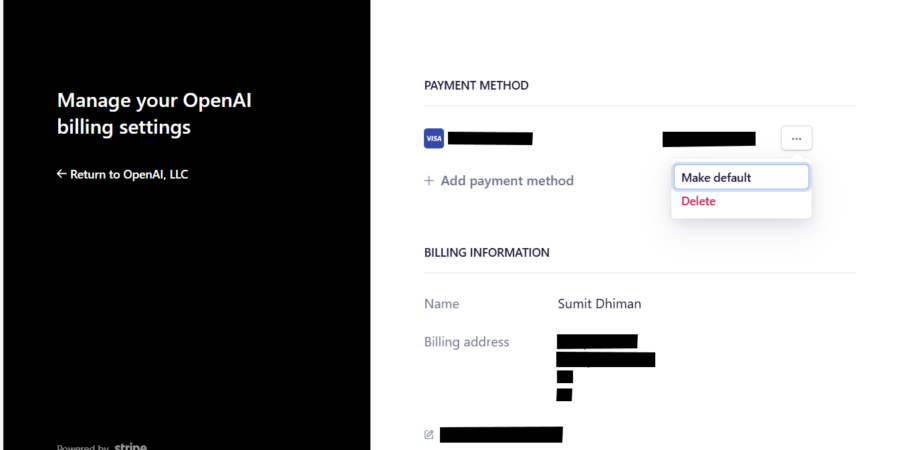Image resolution: width=900 pixels, height=450 pixels.
Task: Open the three-dot card options button
Action: pyautogui.click(x=796, y=138)
